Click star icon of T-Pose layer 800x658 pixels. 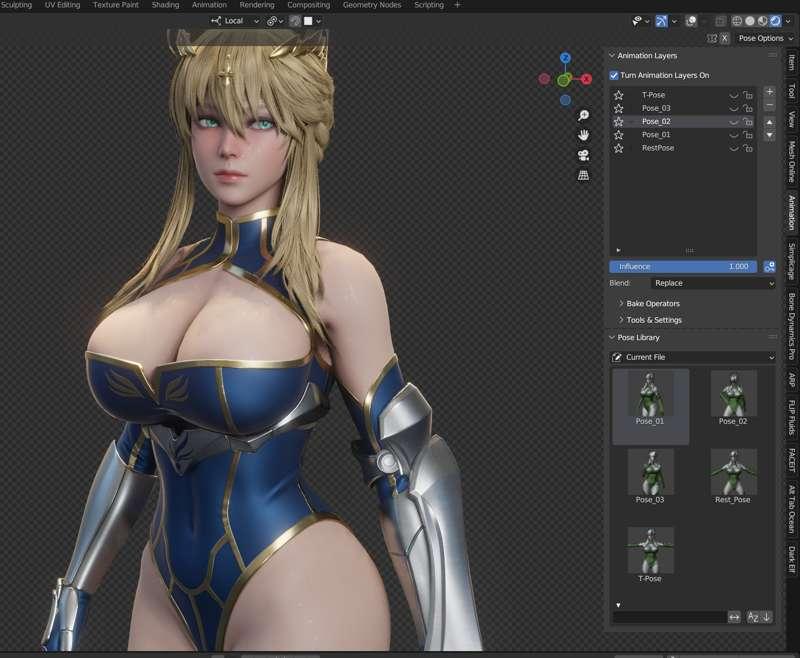pos(619,95)
